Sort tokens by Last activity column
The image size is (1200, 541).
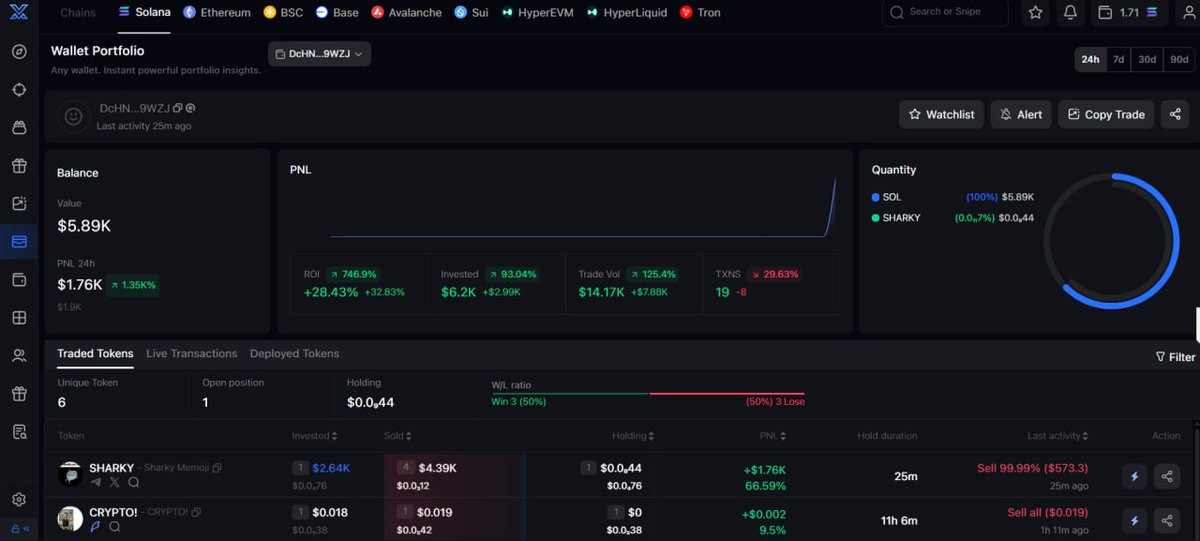[1058, 436]
